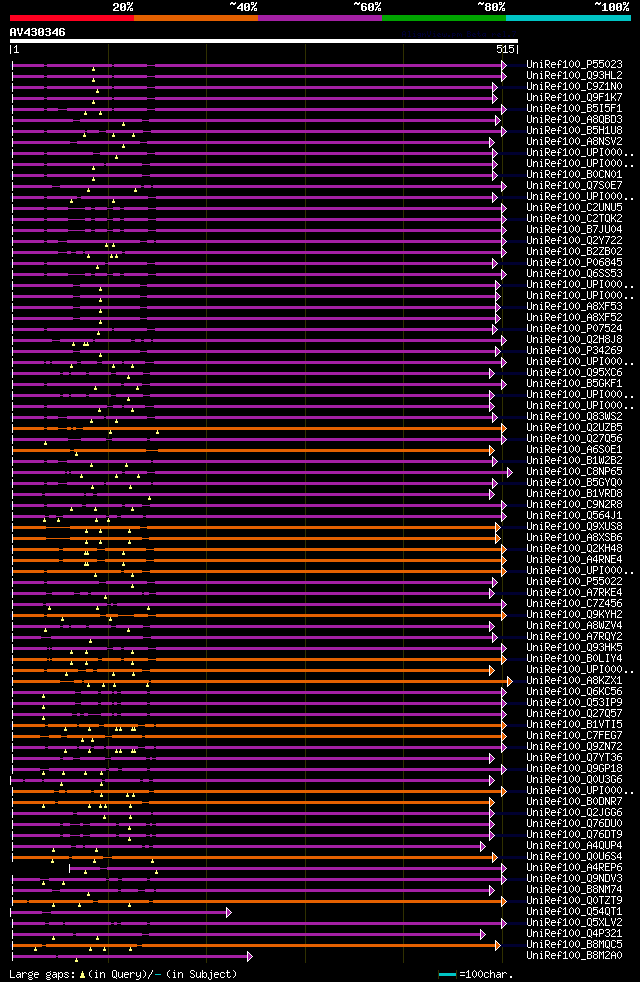Go to UniRef100_A8XSB6 label
The height and width of the screenshot is (982, 640).
coord(574,538)
